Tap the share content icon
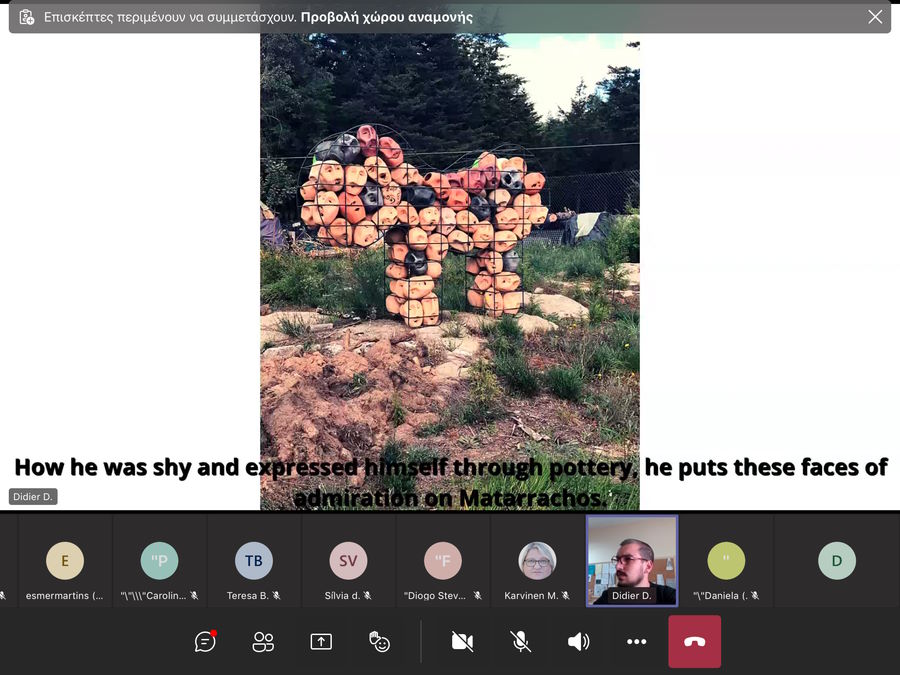The image size is (900, 675). (x=321, y=642)
